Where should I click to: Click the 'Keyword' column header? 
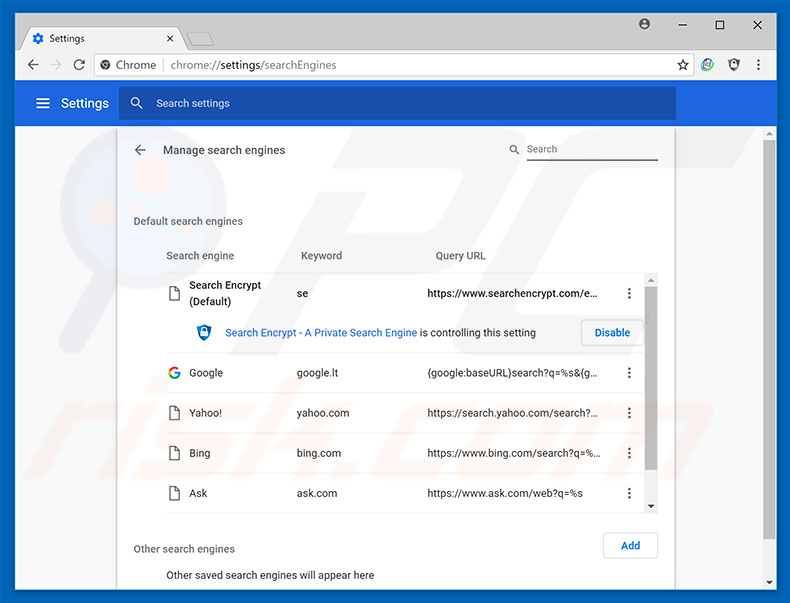321,256
